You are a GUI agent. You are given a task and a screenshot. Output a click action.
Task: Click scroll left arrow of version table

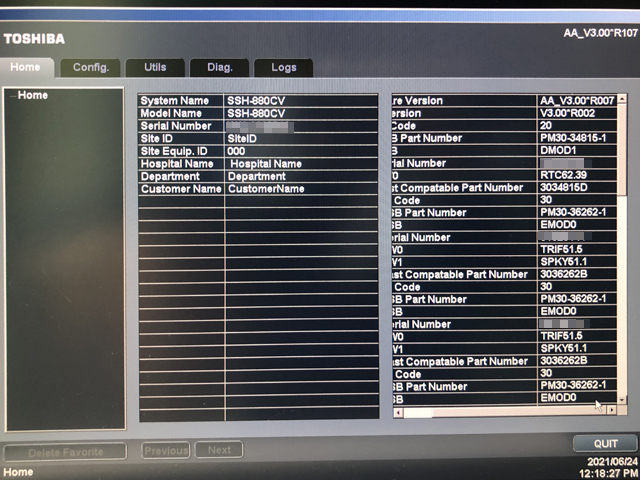click(x=398, y=412)
